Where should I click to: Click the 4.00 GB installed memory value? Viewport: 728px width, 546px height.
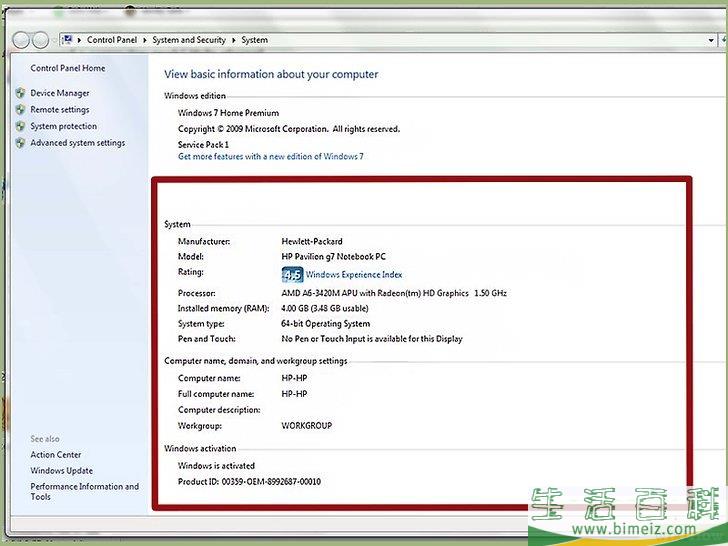(325, 308)
